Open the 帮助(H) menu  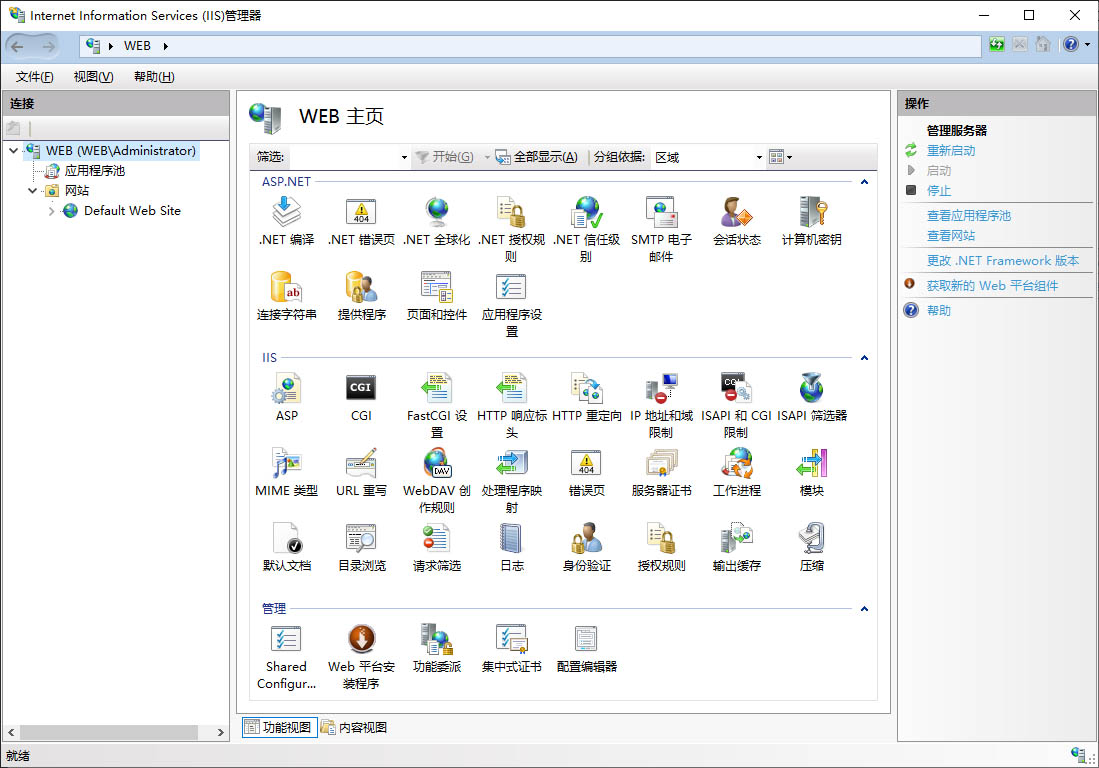[154, 77]
